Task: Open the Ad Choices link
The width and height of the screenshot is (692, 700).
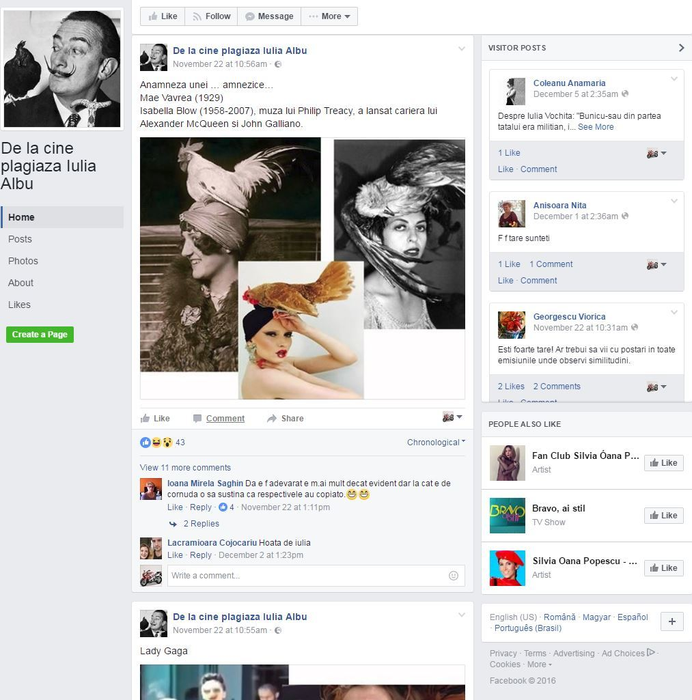Action: coord(628,654)
